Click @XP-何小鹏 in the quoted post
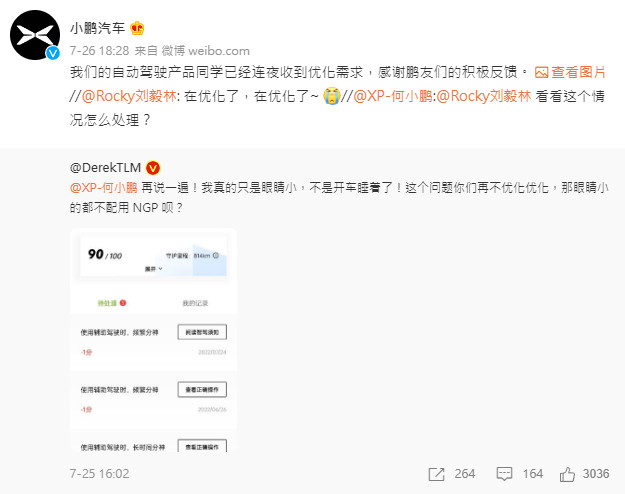 click(104, 187)
